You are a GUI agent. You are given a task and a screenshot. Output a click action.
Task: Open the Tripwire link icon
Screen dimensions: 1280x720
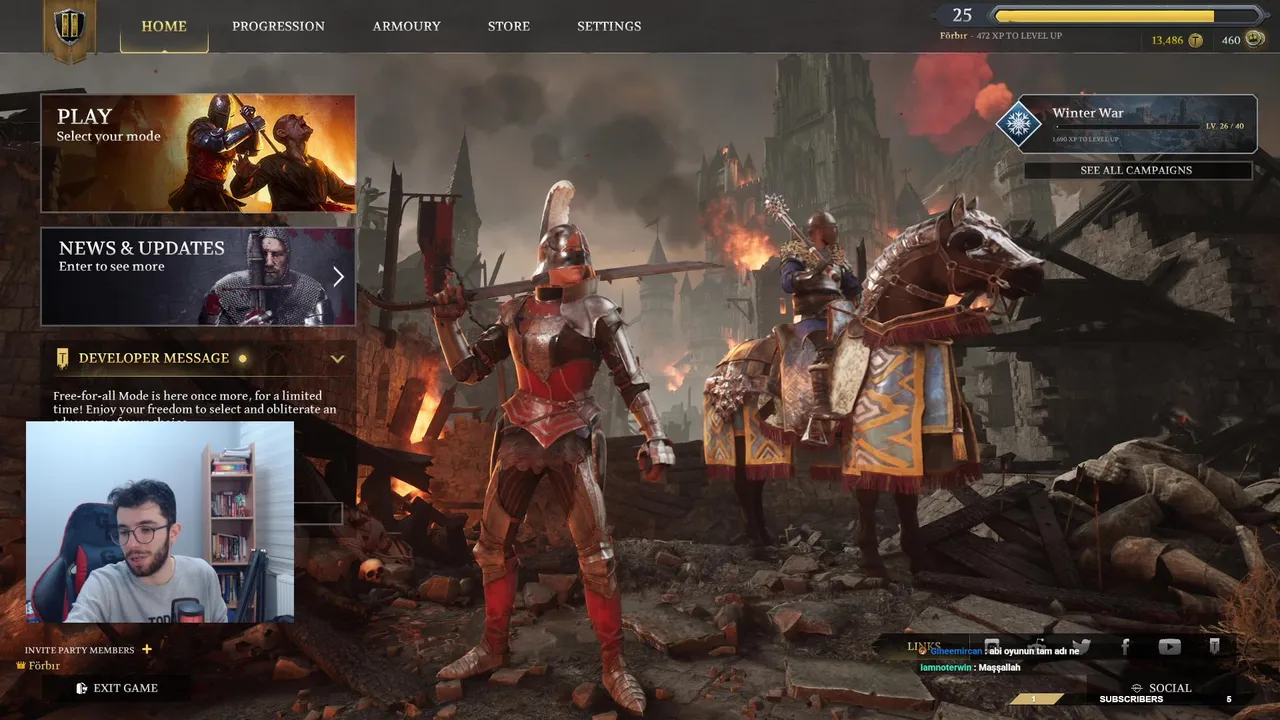tap(1214, 647)
